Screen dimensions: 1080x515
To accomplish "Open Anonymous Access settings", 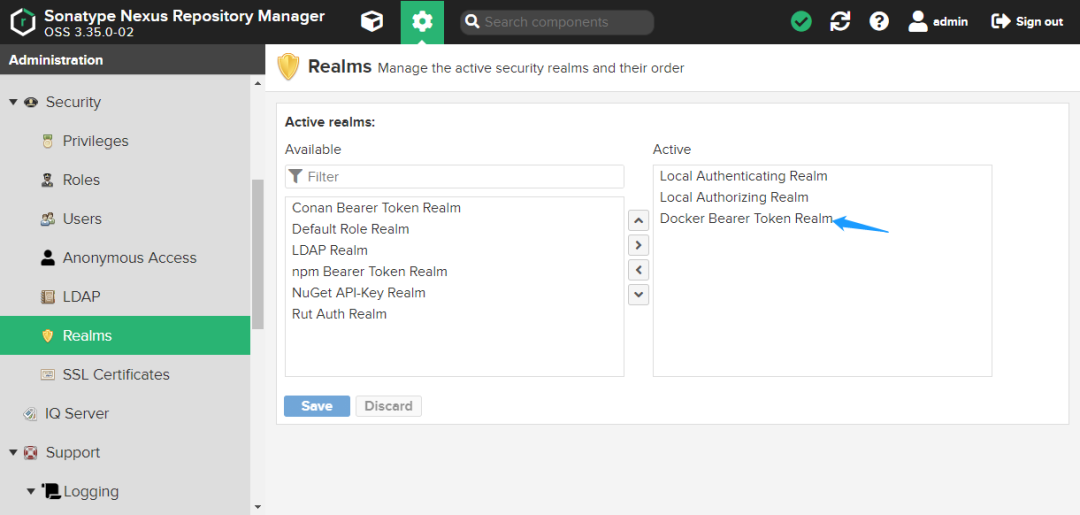I will (x=129, y=258).
